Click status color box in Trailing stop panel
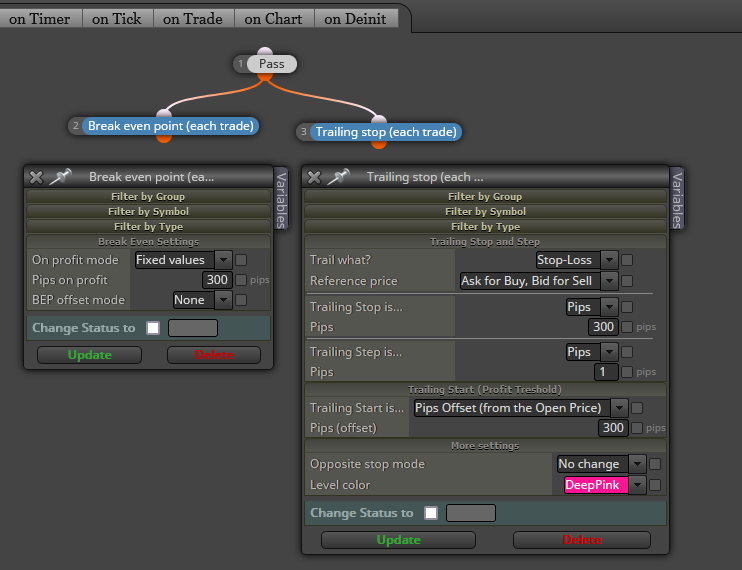This screenshot has height=570, width=742. click(471, 513)
